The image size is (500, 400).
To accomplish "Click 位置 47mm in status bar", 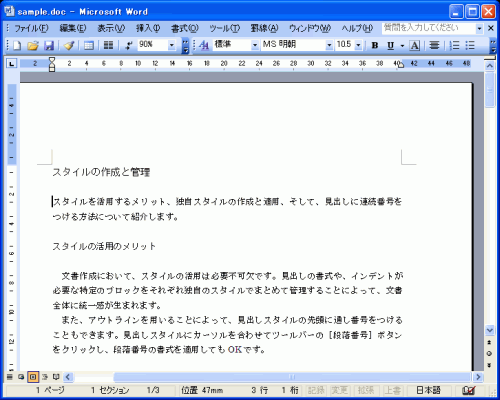I will [202, 390].
